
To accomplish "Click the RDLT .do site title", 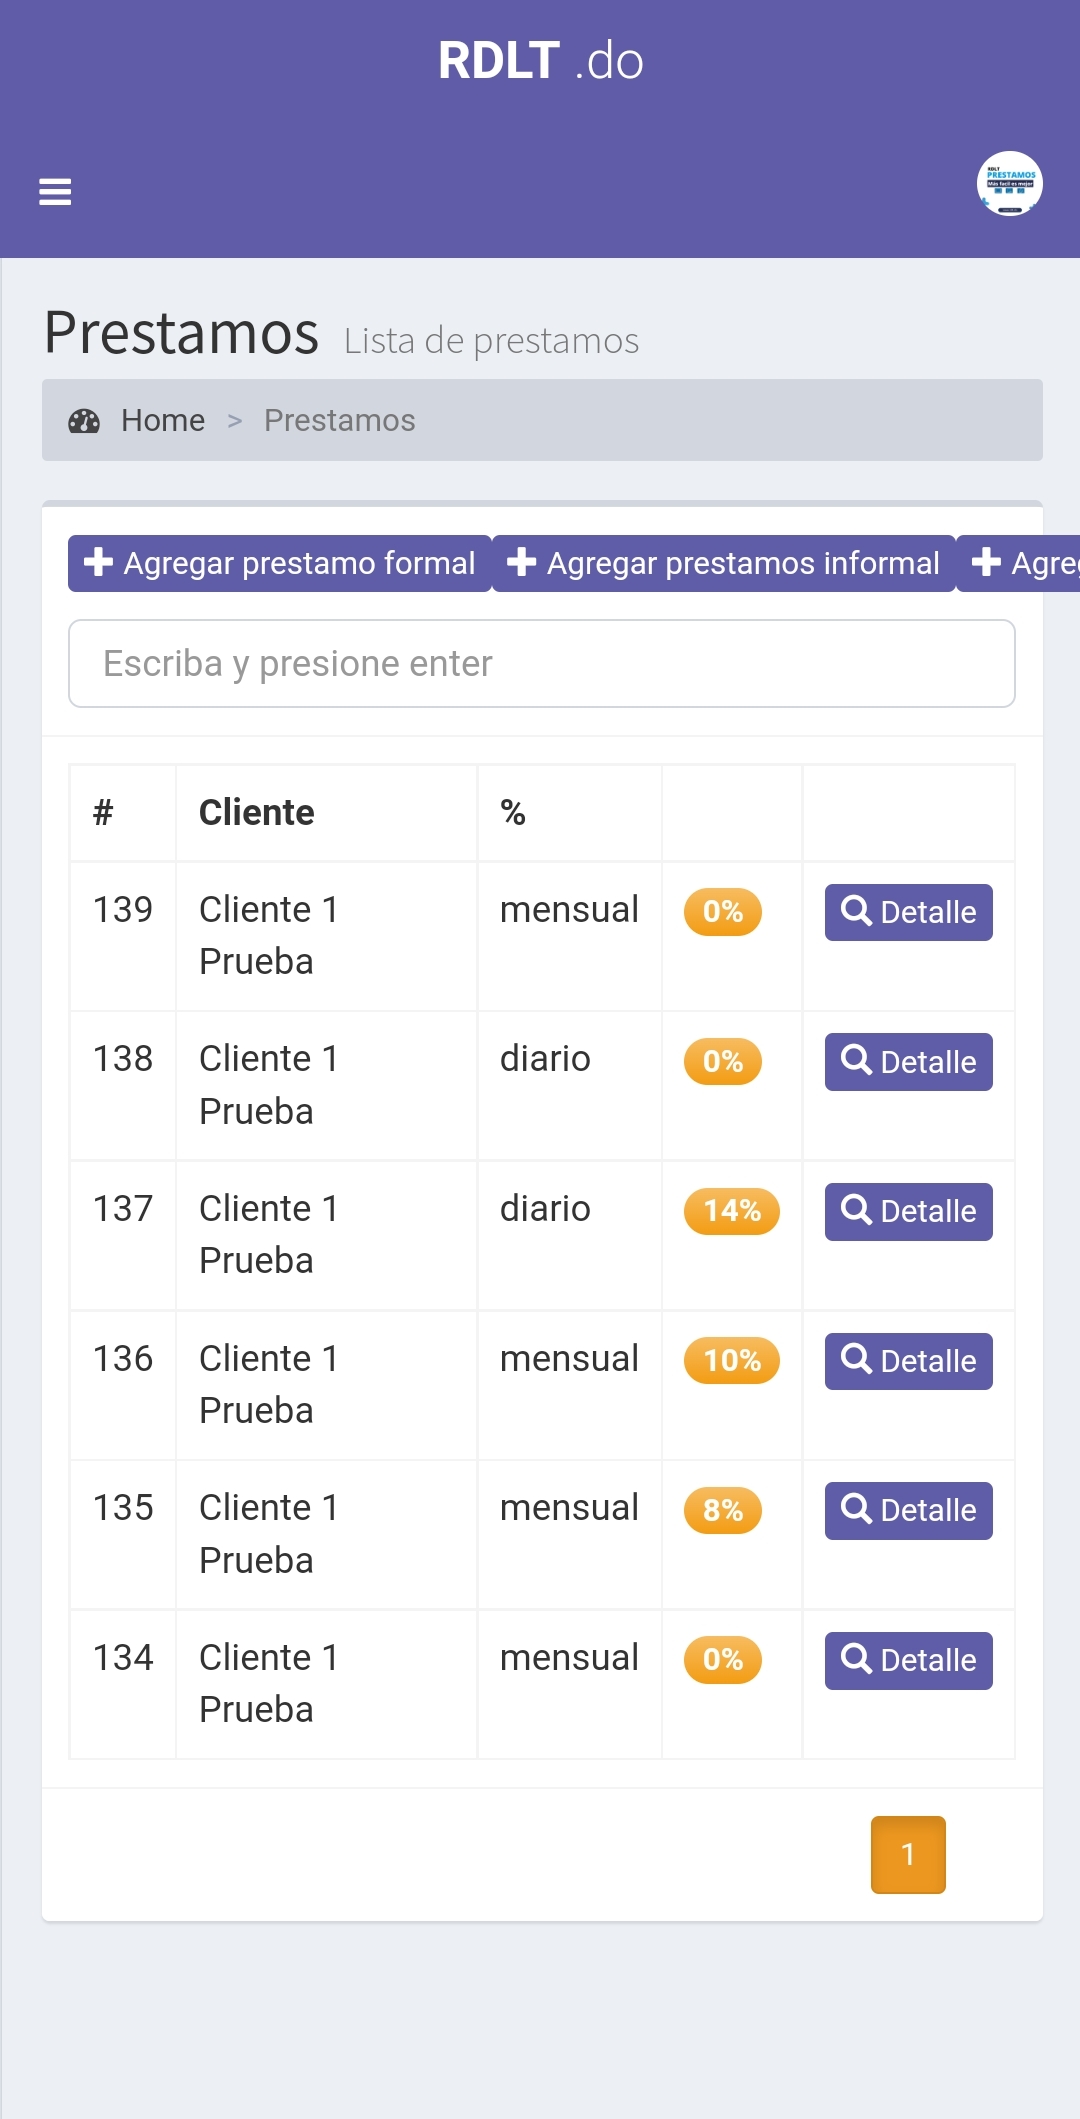I will point(540,61).
